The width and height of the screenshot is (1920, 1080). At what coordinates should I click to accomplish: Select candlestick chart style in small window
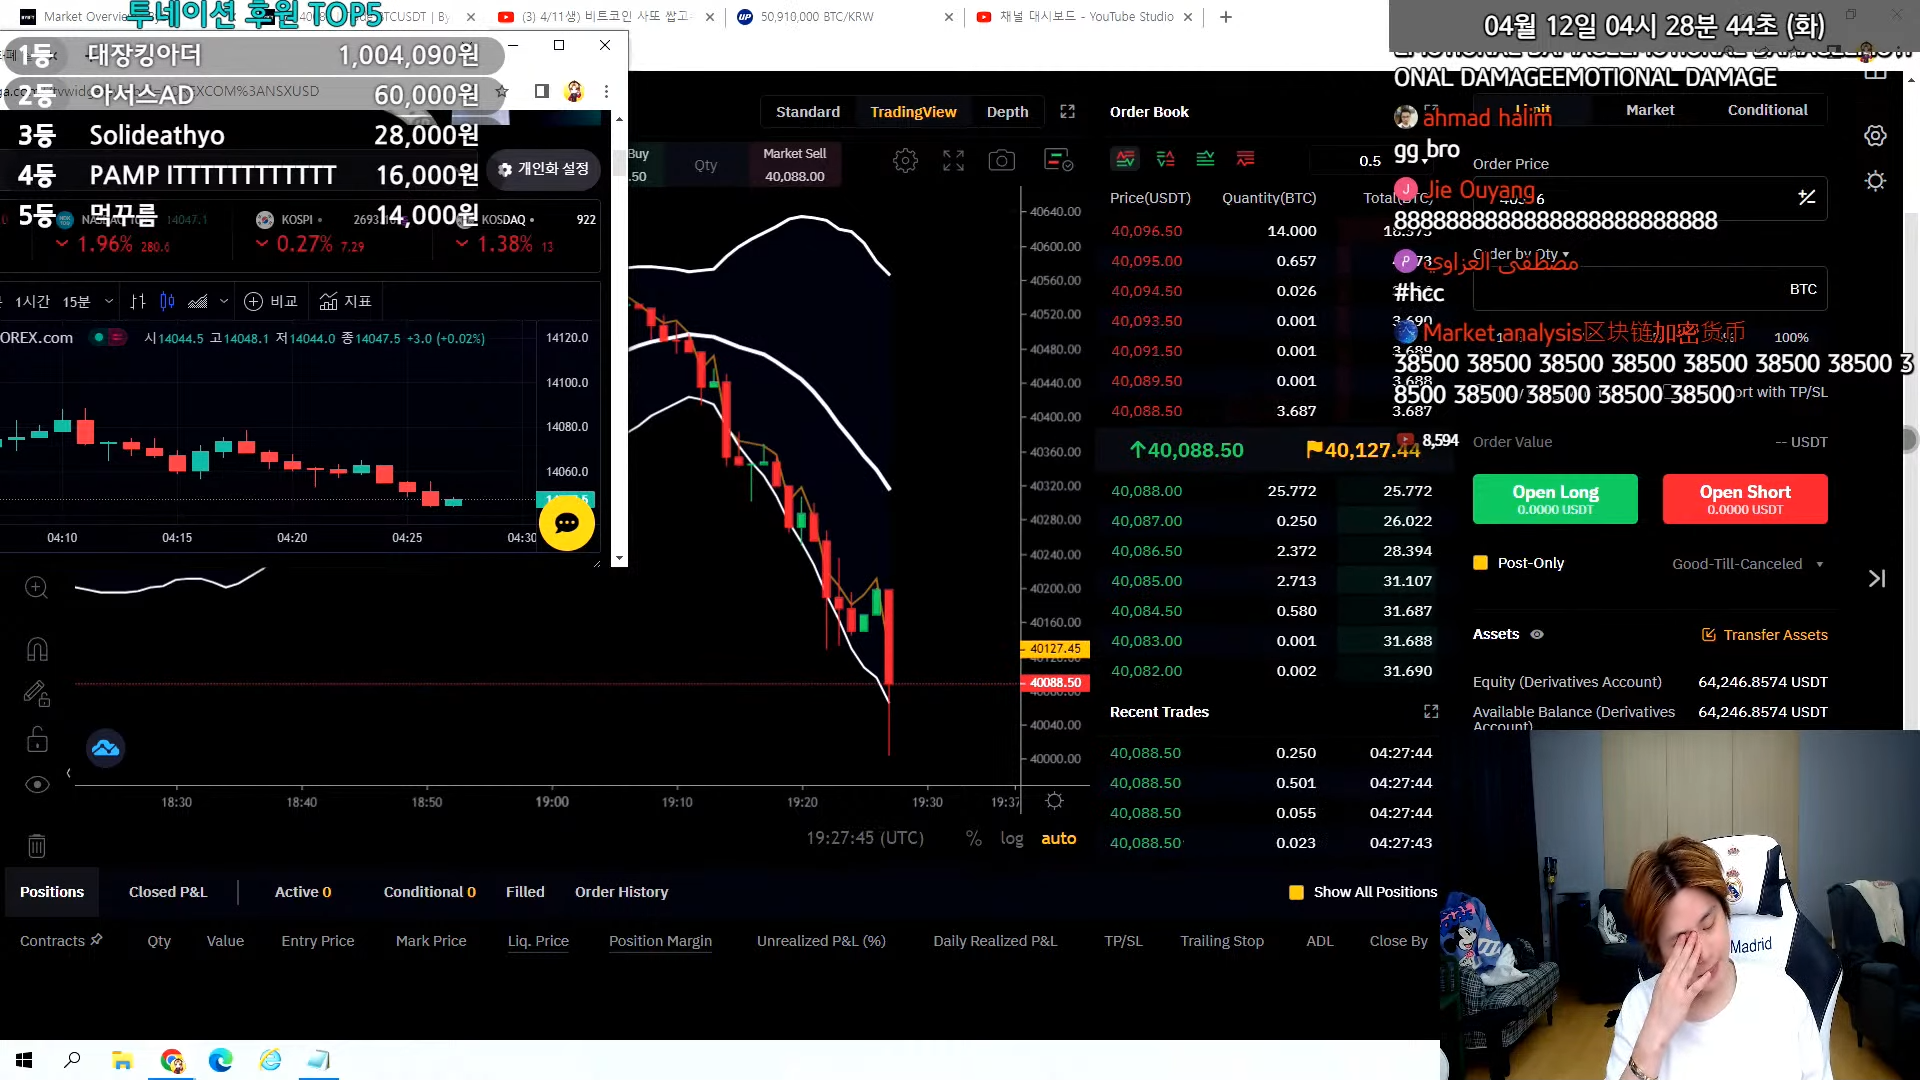167,301
